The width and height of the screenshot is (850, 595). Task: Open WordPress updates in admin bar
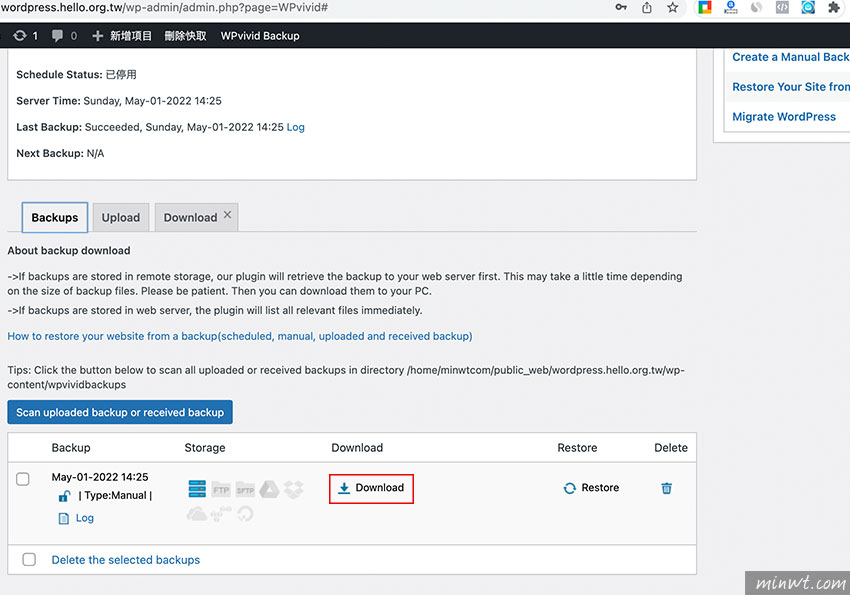tap(25, 36)
